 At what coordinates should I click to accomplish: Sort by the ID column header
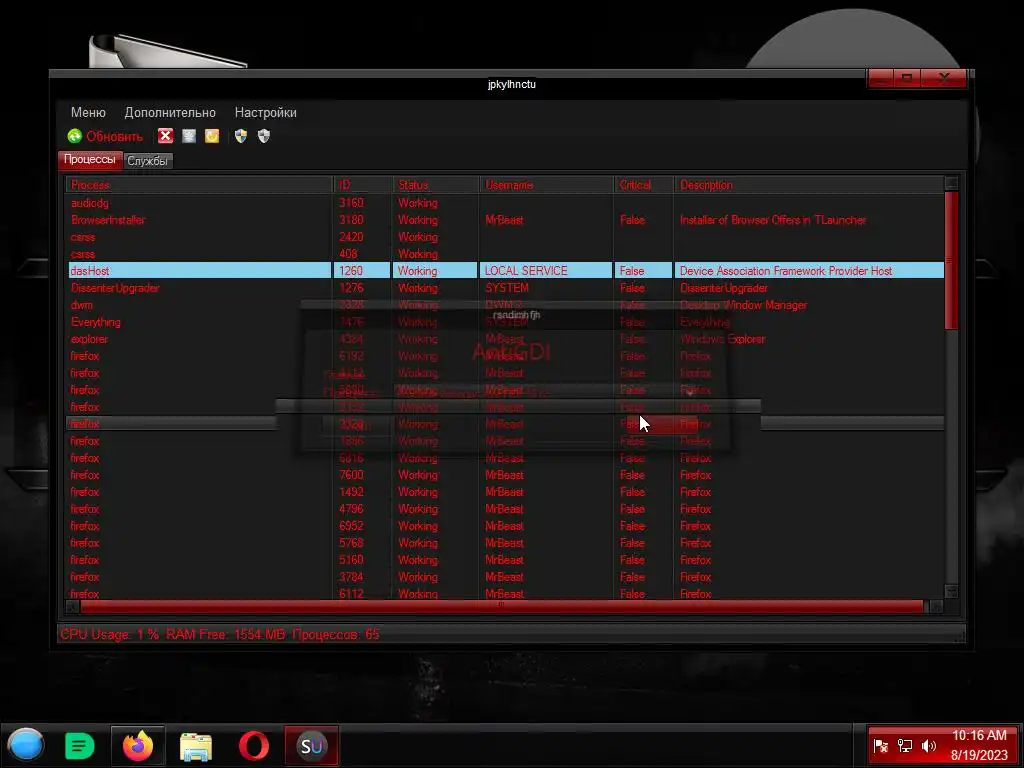tap(362, 185)
